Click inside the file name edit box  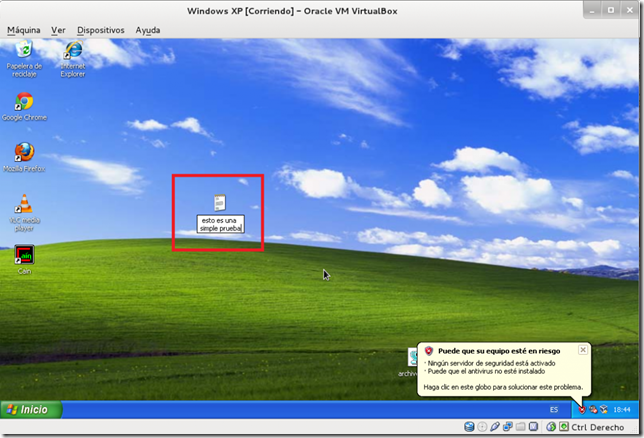[x=221, y=224]
